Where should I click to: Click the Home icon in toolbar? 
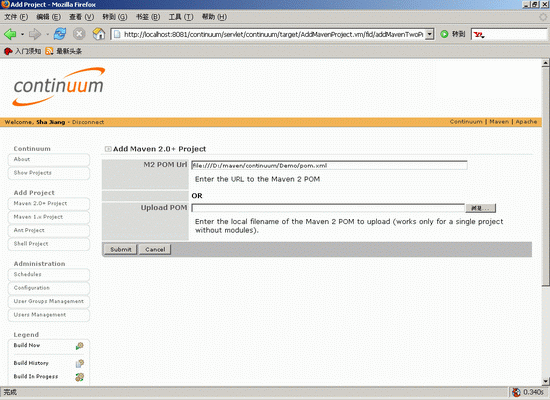(x=99, y=34)
